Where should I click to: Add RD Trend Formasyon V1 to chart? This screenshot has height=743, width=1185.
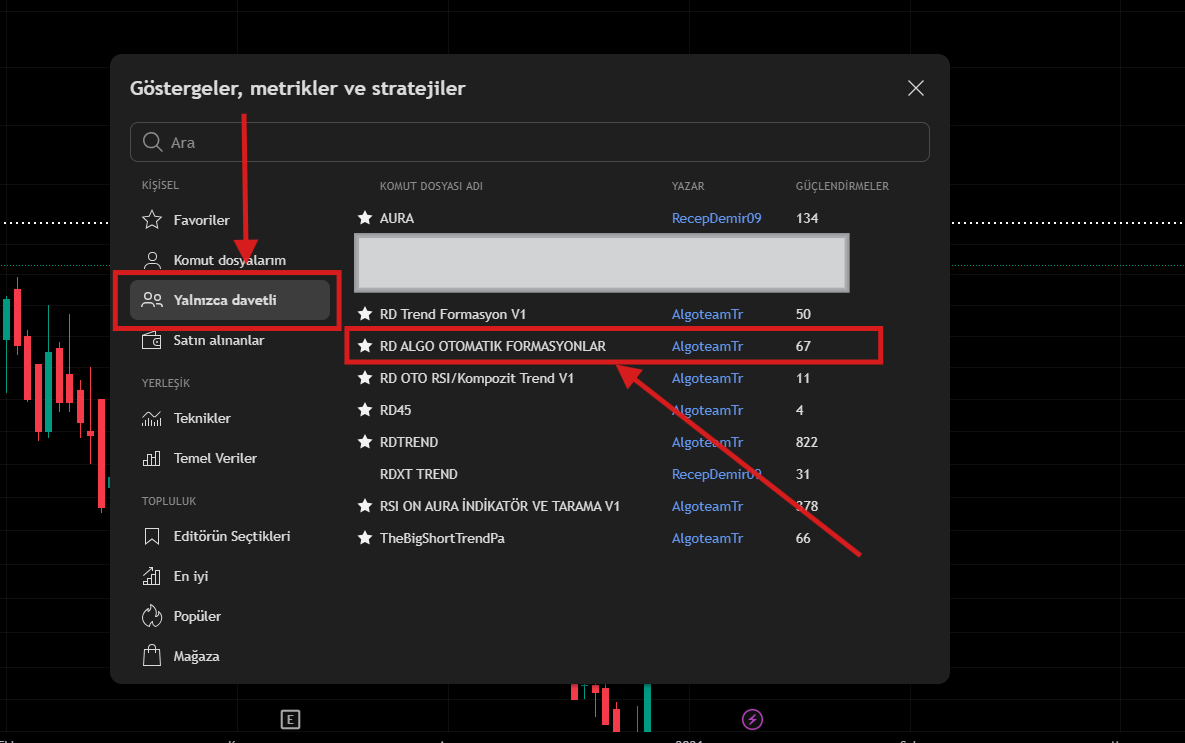point(453,314)
